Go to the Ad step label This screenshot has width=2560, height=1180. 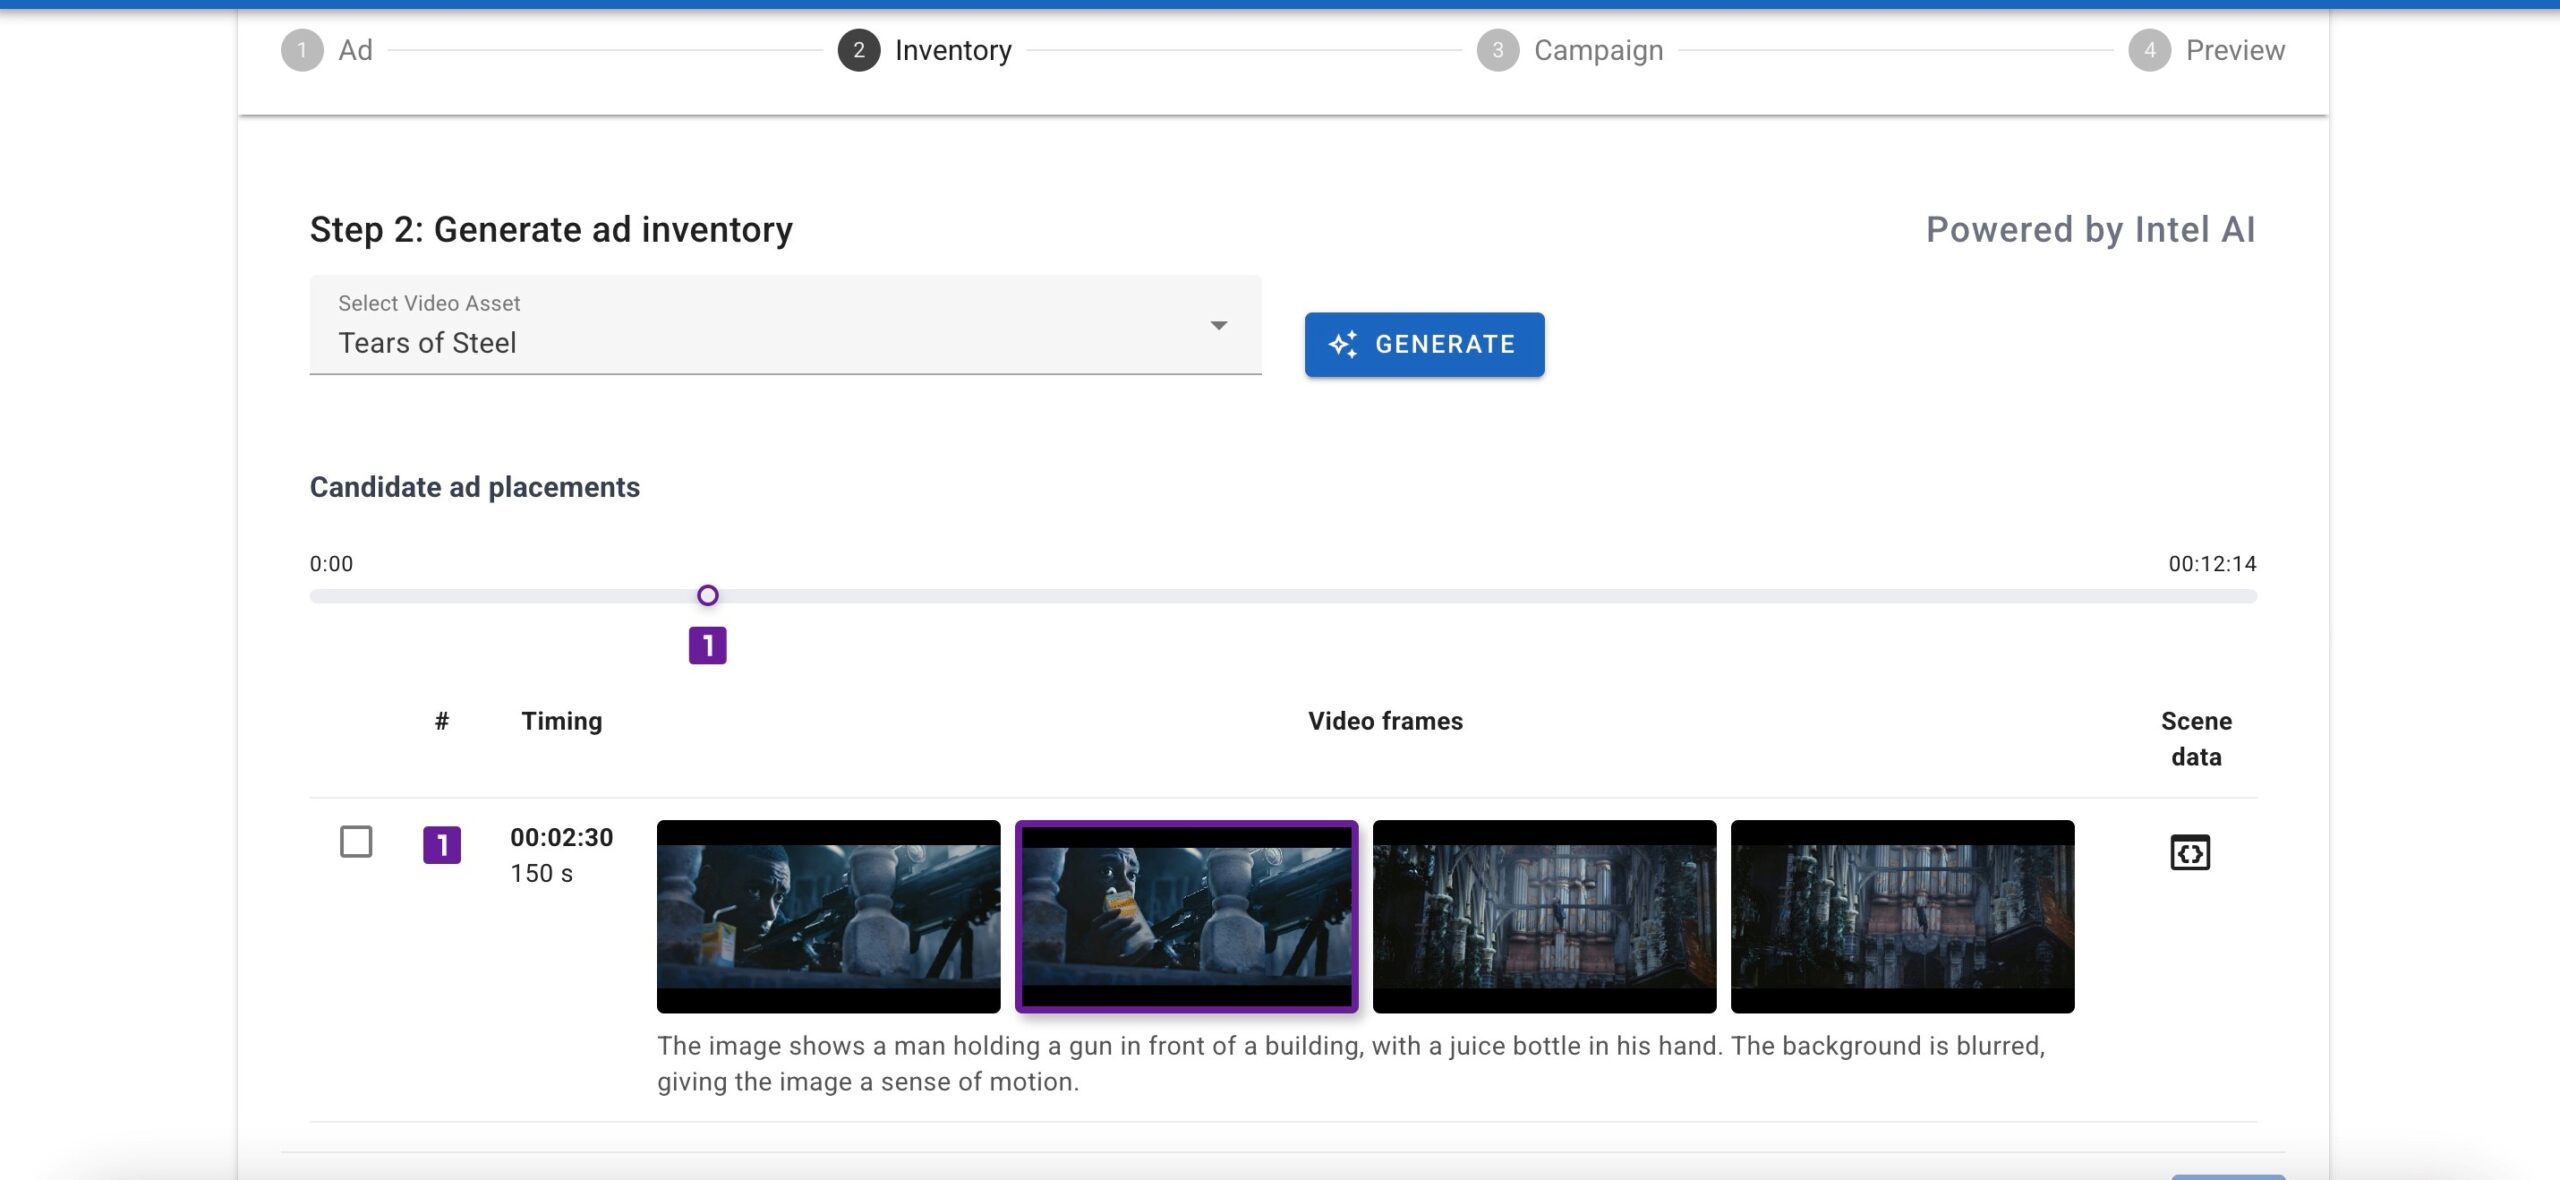[x=355, y=50]
